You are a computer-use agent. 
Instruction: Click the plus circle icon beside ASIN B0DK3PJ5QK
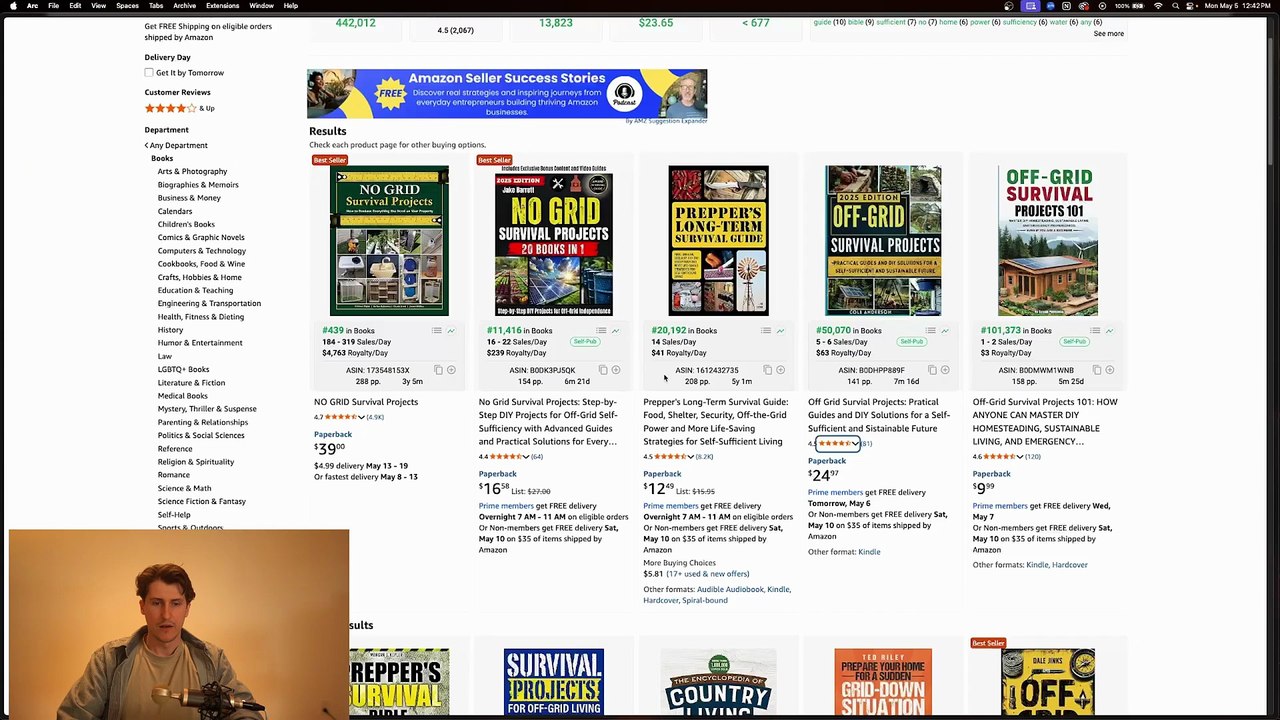click(x=616, y=371)
